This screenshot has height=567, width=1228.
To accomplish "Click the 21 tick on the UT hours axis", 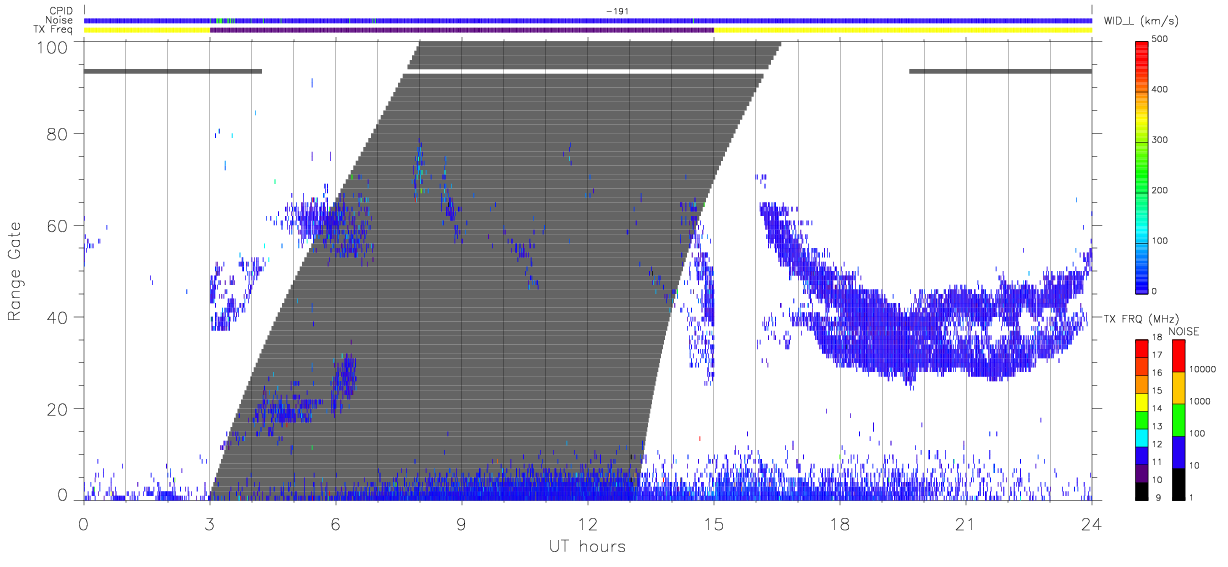I will 966,522.
